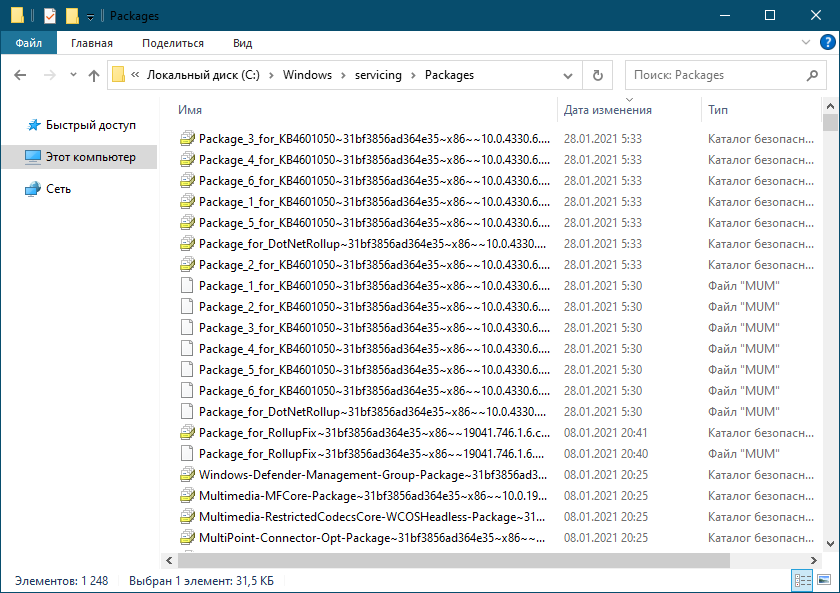Expand the address bar history dropdown
The width and height of the screenshot is (840, 593).
click(x=568, y=76)
